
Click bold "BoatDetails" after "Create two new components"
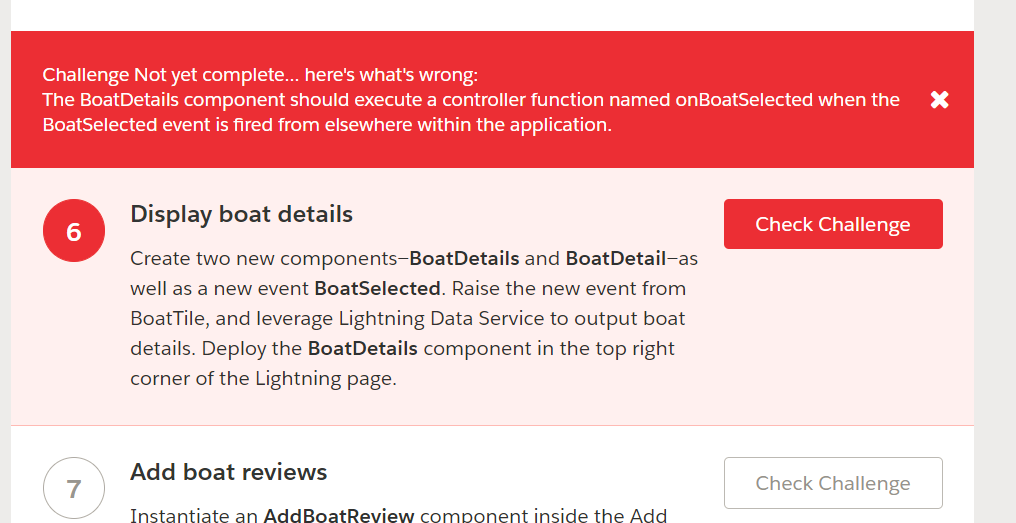pyautogui.click(x=464, y=258)
